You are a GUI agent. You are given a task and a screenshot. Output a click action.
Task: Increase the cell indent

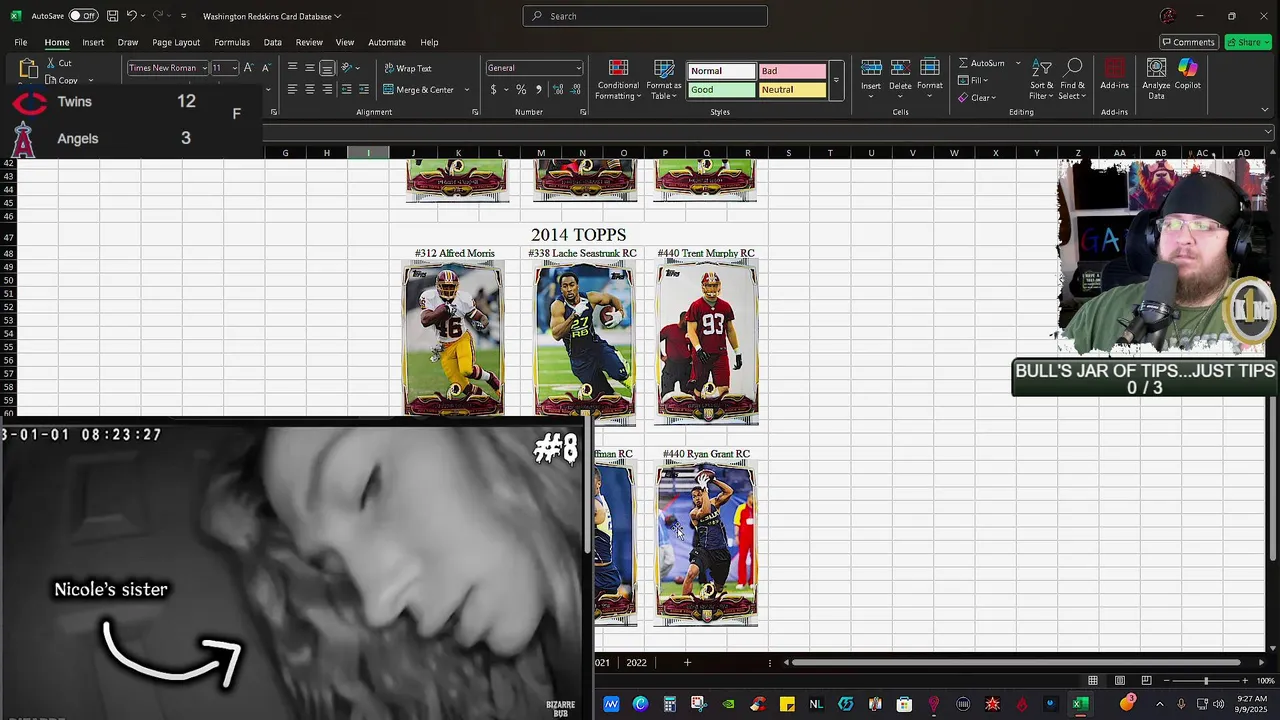362,89
